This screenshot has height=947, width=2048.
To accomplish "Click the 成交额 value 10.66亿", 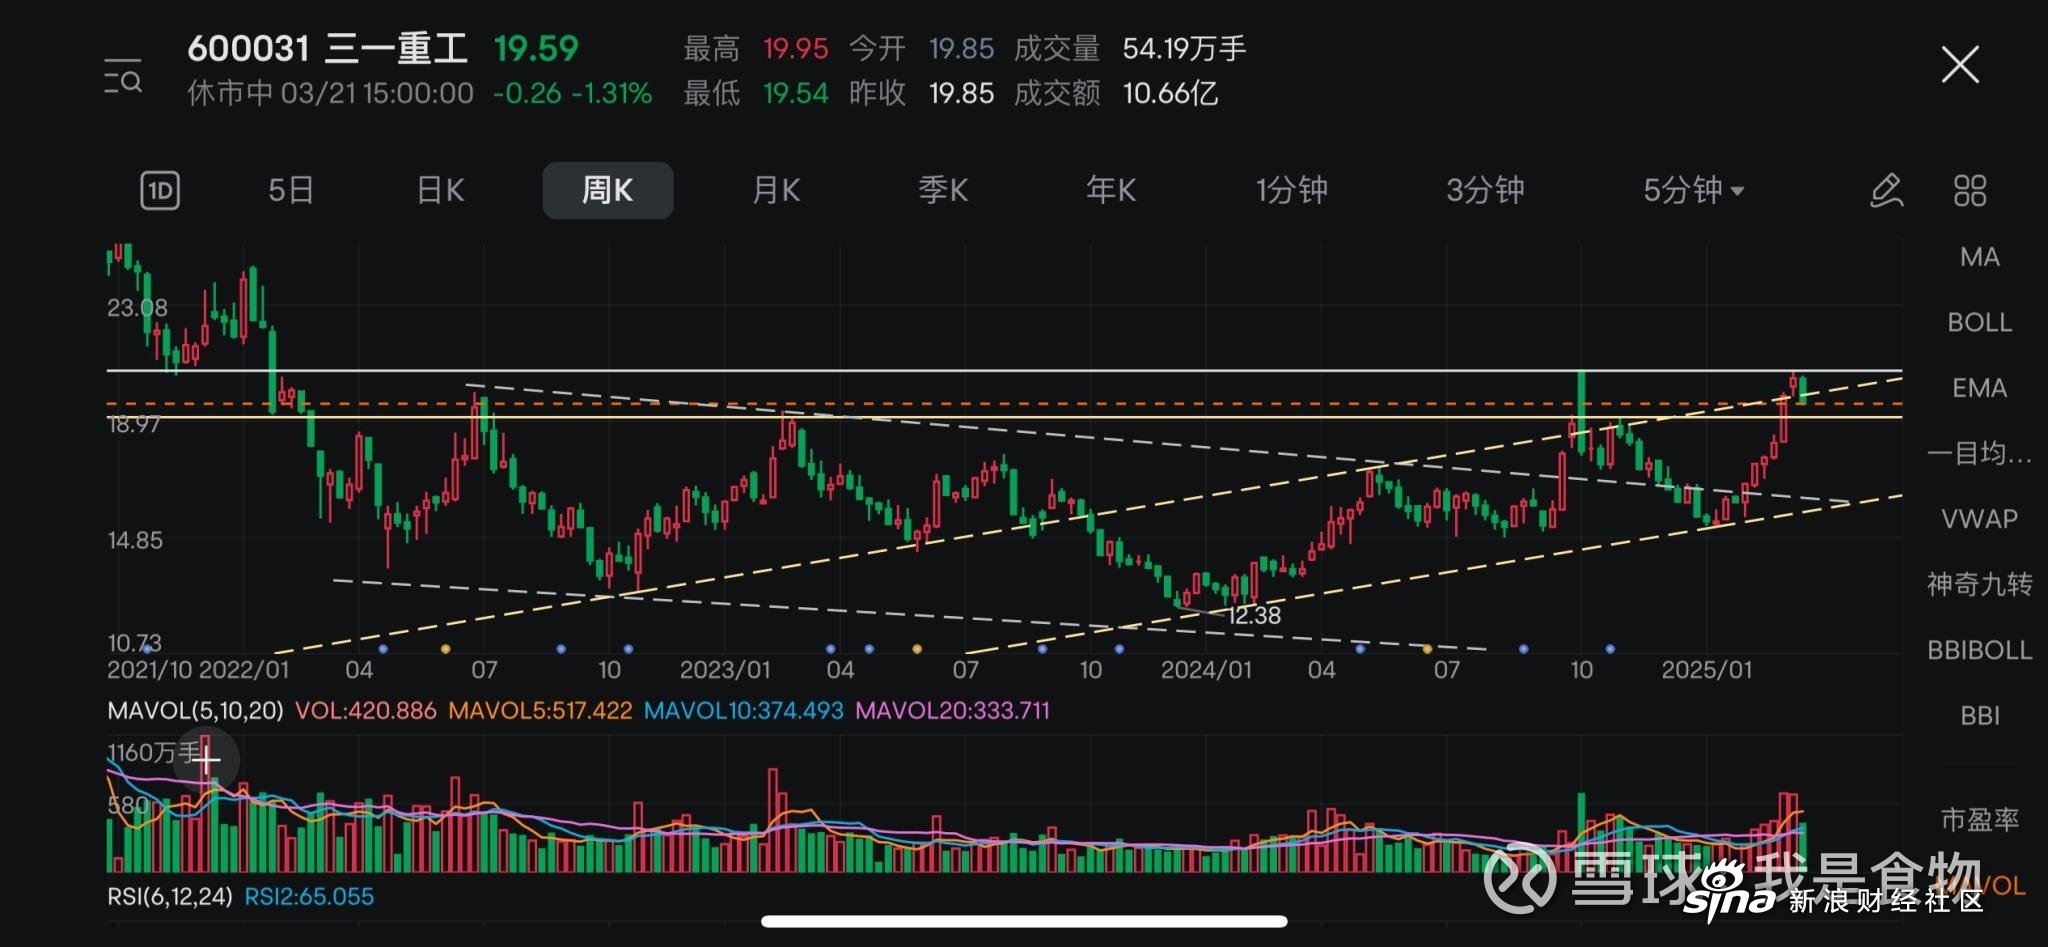I will [x=1170, y=93].
